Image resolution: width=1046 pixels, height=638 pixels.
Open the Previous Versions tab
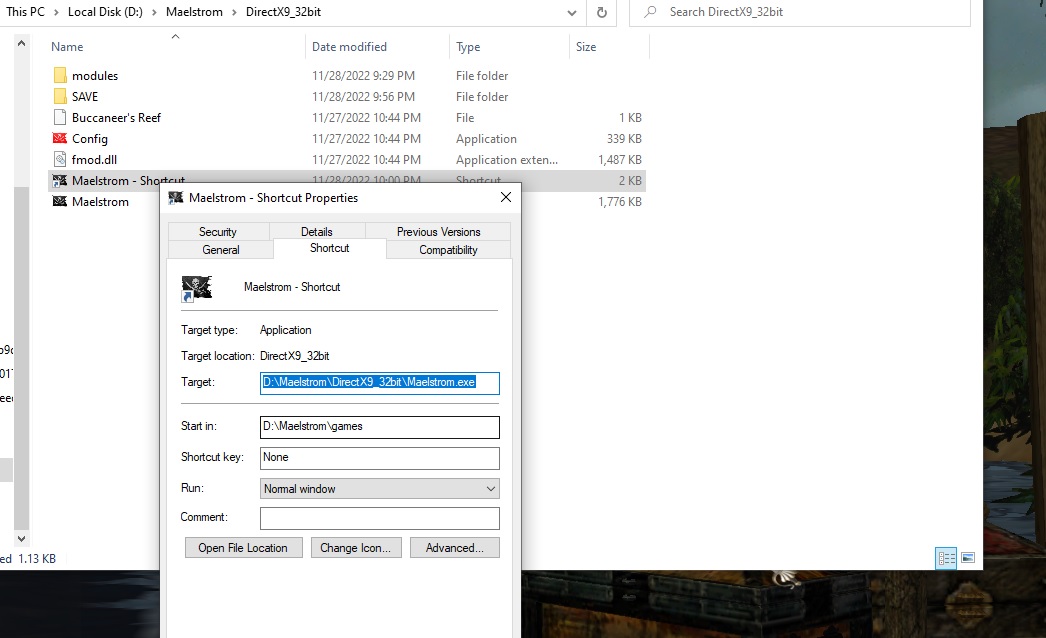point(438,232)
